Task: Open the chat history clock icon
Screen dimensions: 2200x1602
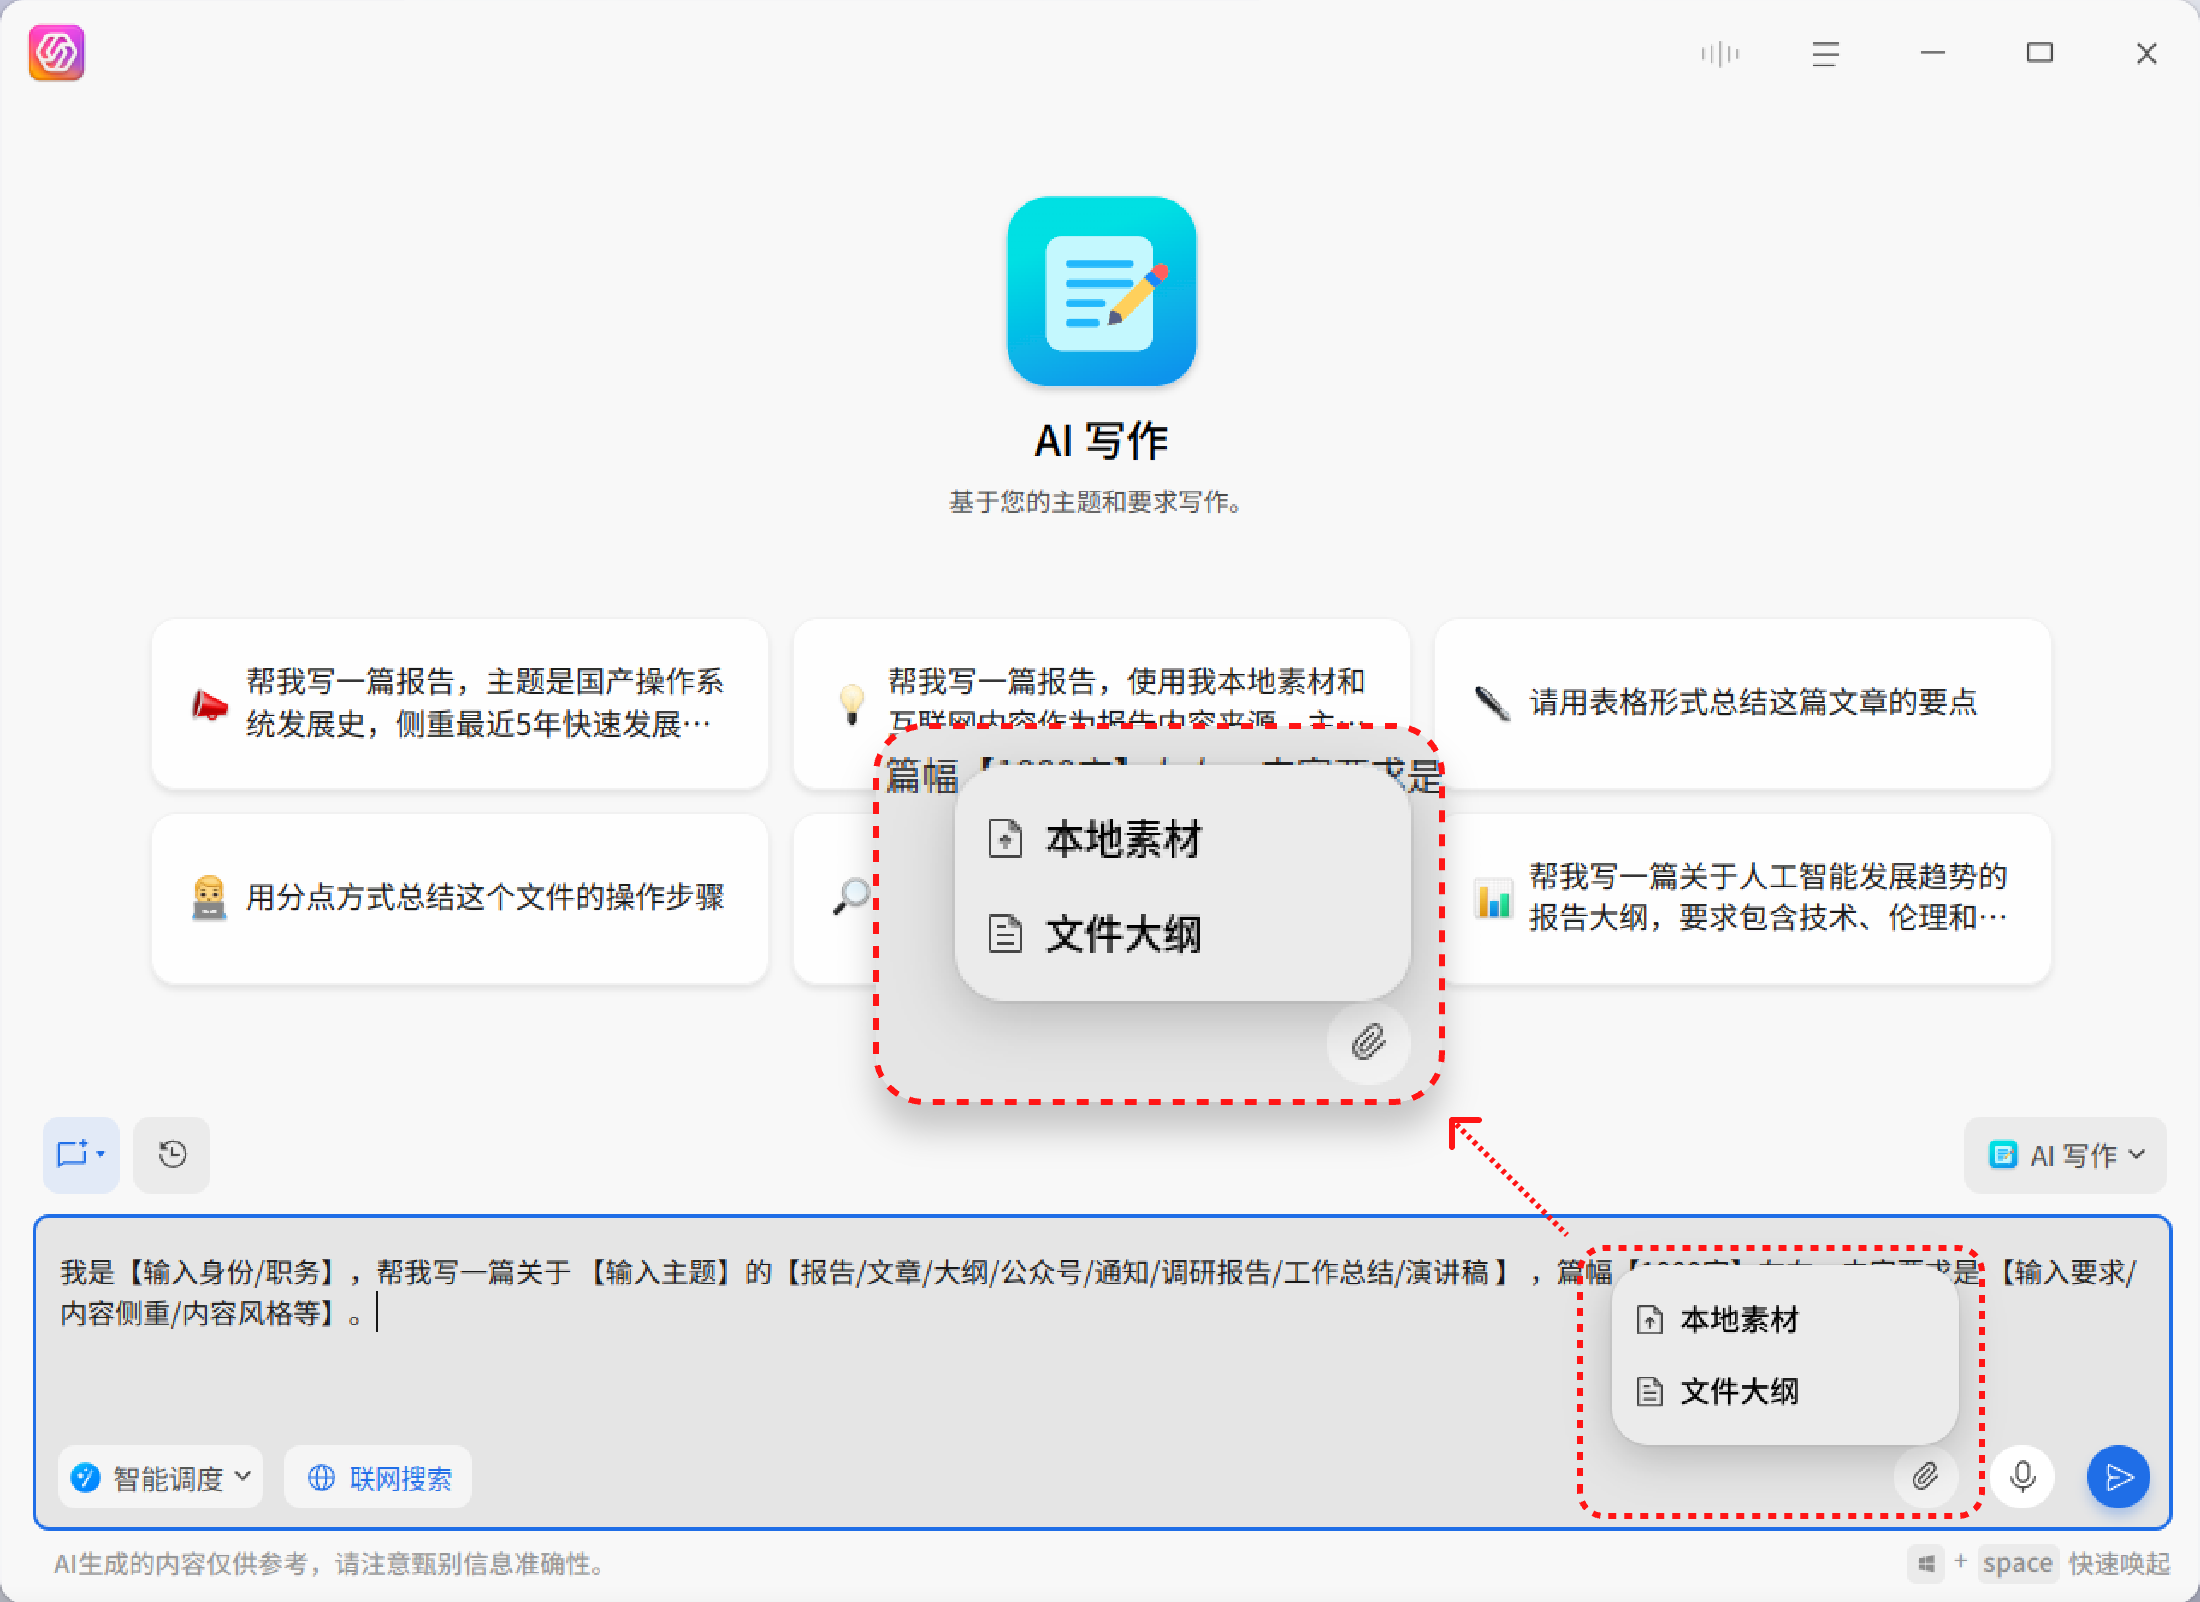Action: click(x=172, y=1155)
